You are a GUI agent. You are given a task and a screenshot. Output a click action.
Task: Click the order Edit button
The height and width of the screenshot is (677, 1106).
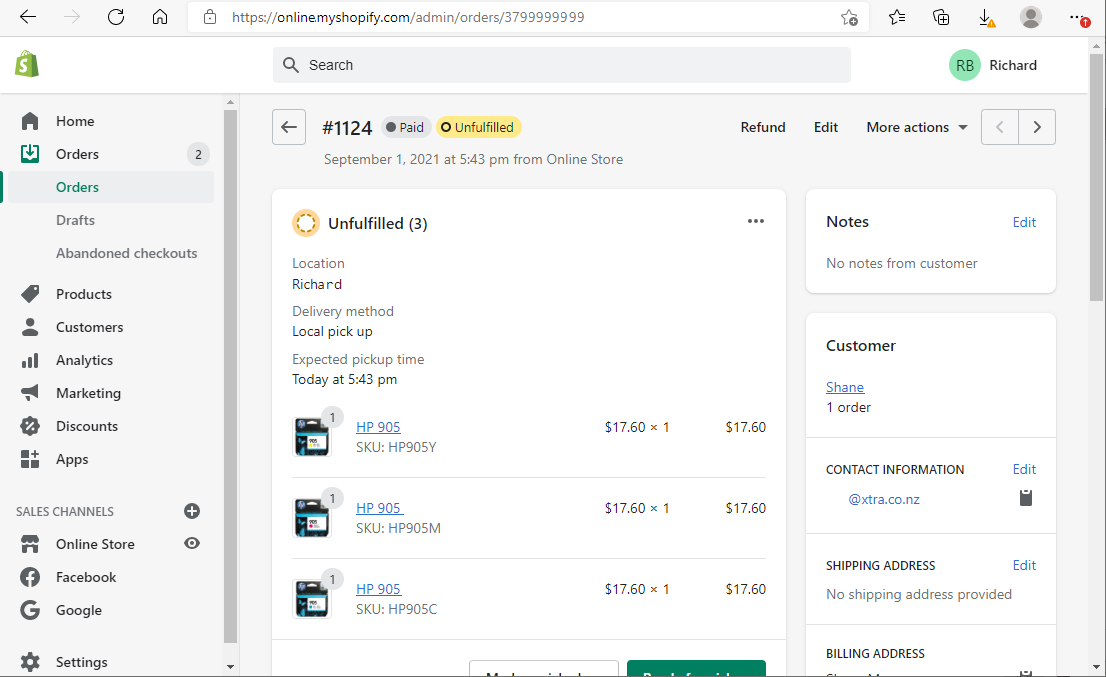click(x=825, y=128)
